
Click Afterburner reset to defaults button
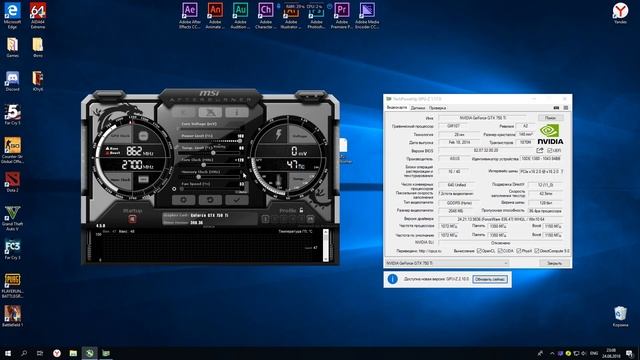(210, 200)
